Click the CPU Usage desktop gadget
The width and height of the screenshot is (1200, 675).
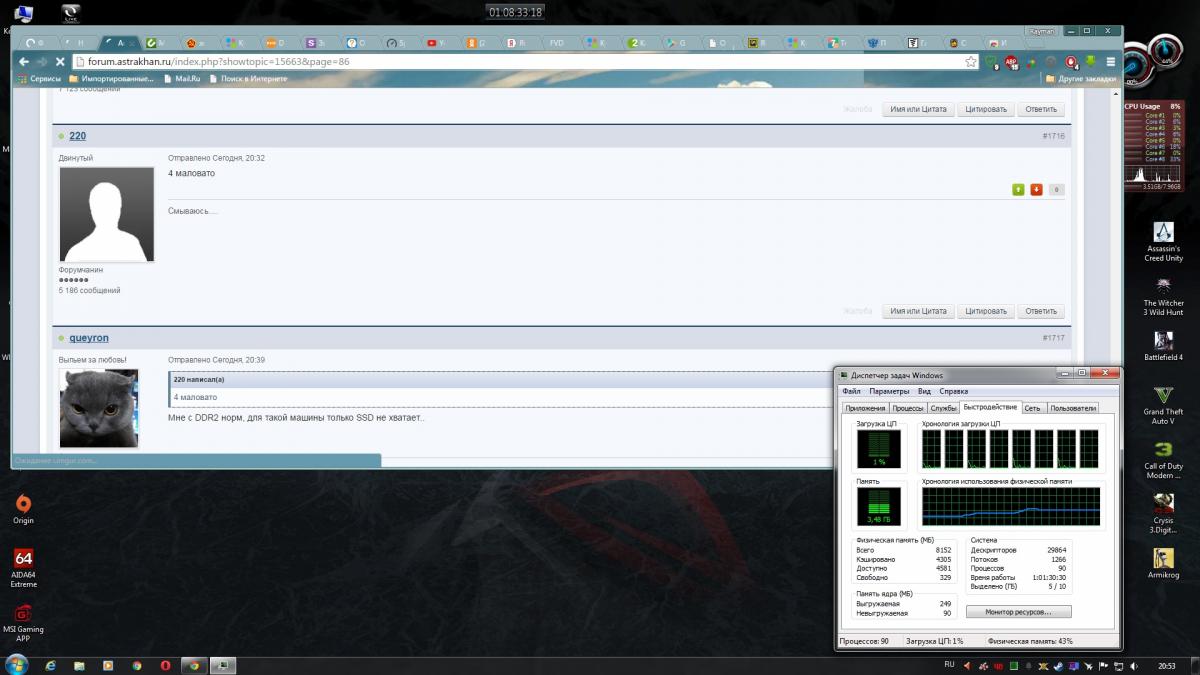pos(1152,146)
